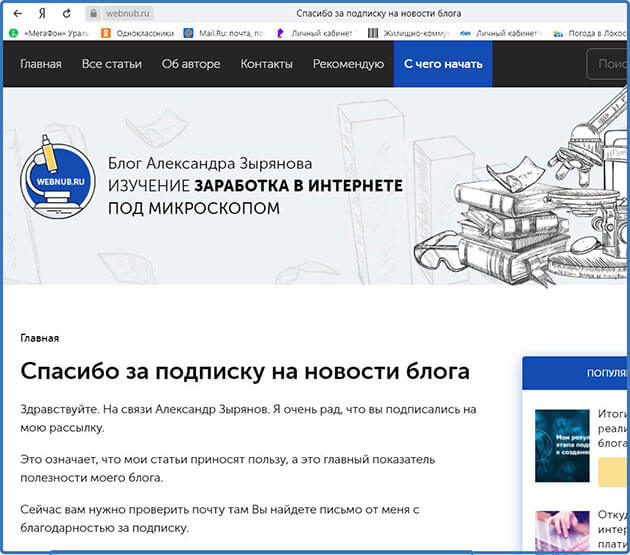Open the Об авторе page
Screen dimensions: 630x555
point(190,64)
